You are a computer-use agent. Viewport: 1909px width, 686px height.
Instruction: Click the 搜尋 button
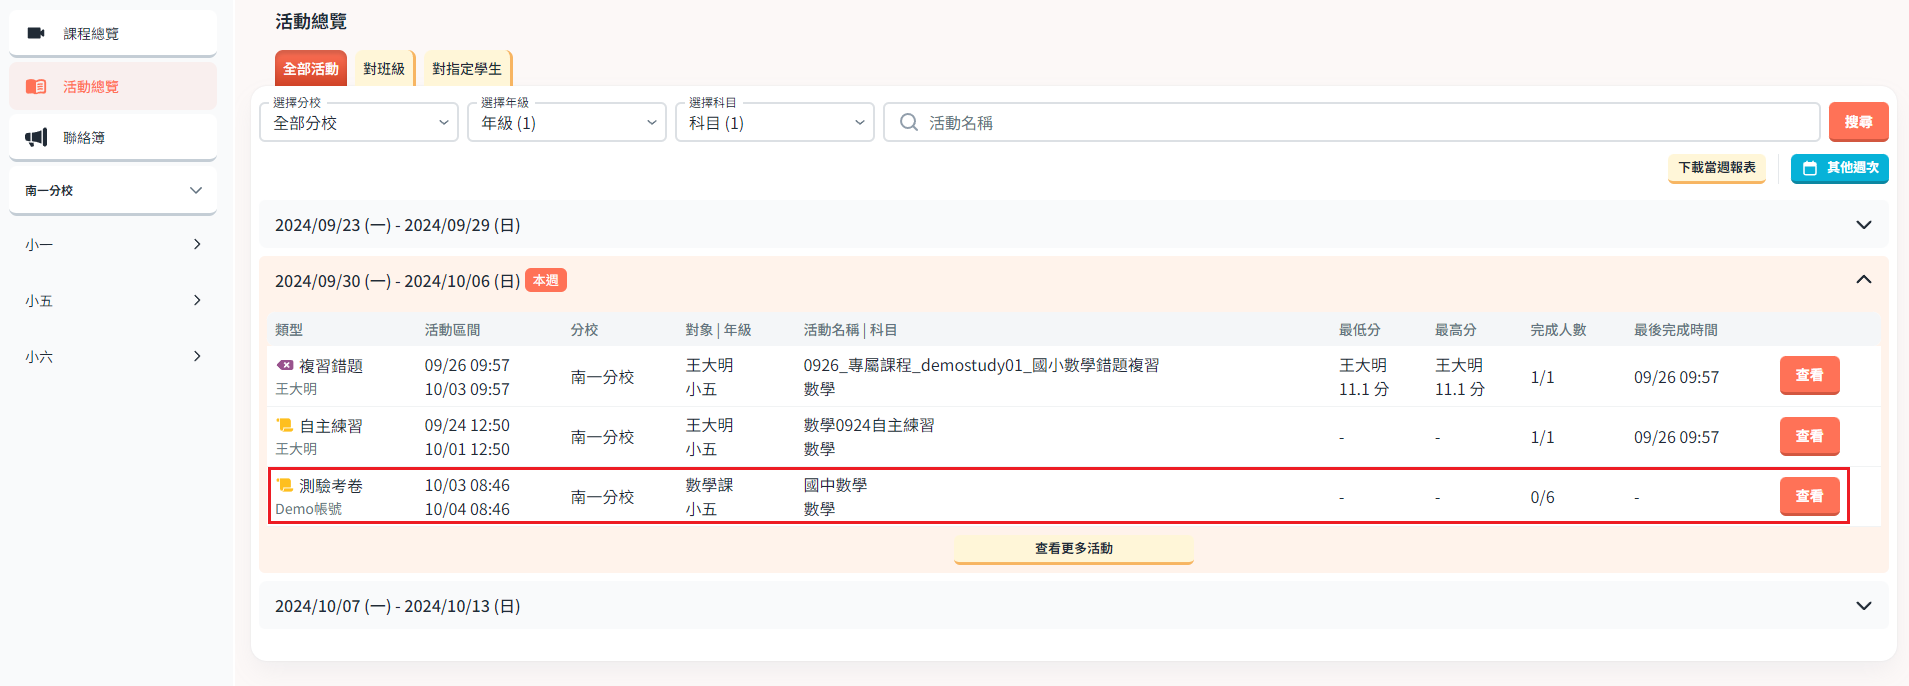click(1858, 122)
